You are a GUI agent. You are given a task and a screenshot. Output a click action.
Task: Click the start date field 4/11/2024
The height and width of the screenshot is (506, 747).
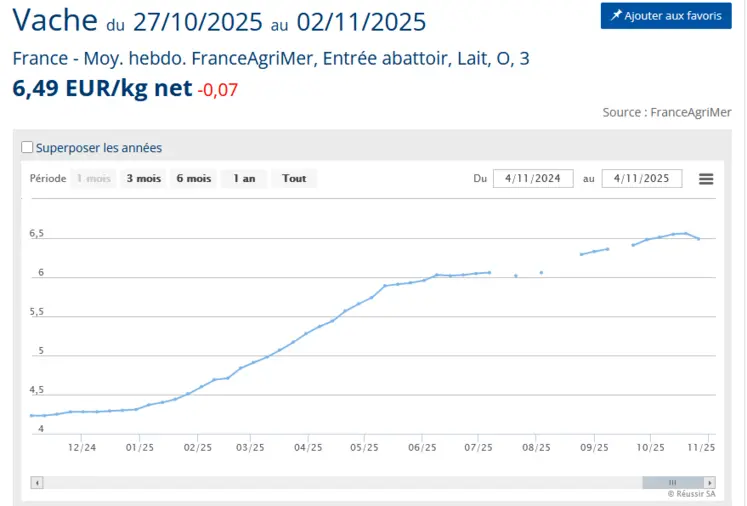coord(533,179)
